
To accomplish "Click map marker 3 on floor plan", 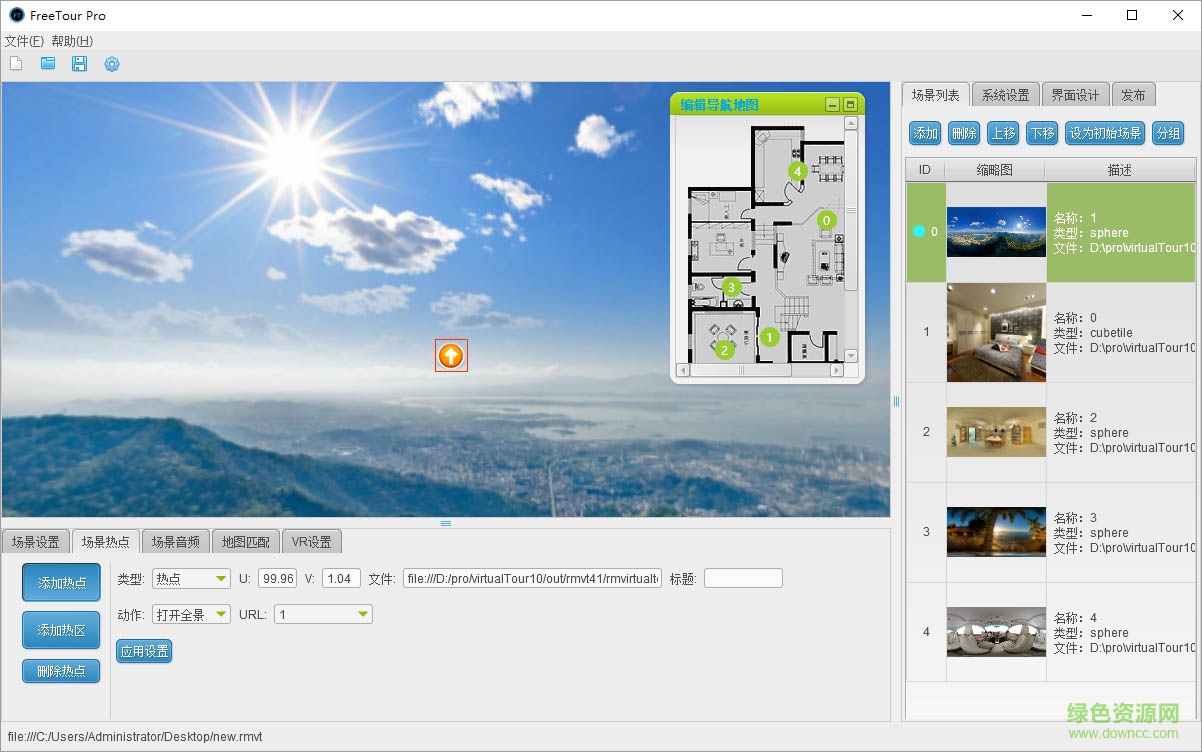I will (731, 287).
